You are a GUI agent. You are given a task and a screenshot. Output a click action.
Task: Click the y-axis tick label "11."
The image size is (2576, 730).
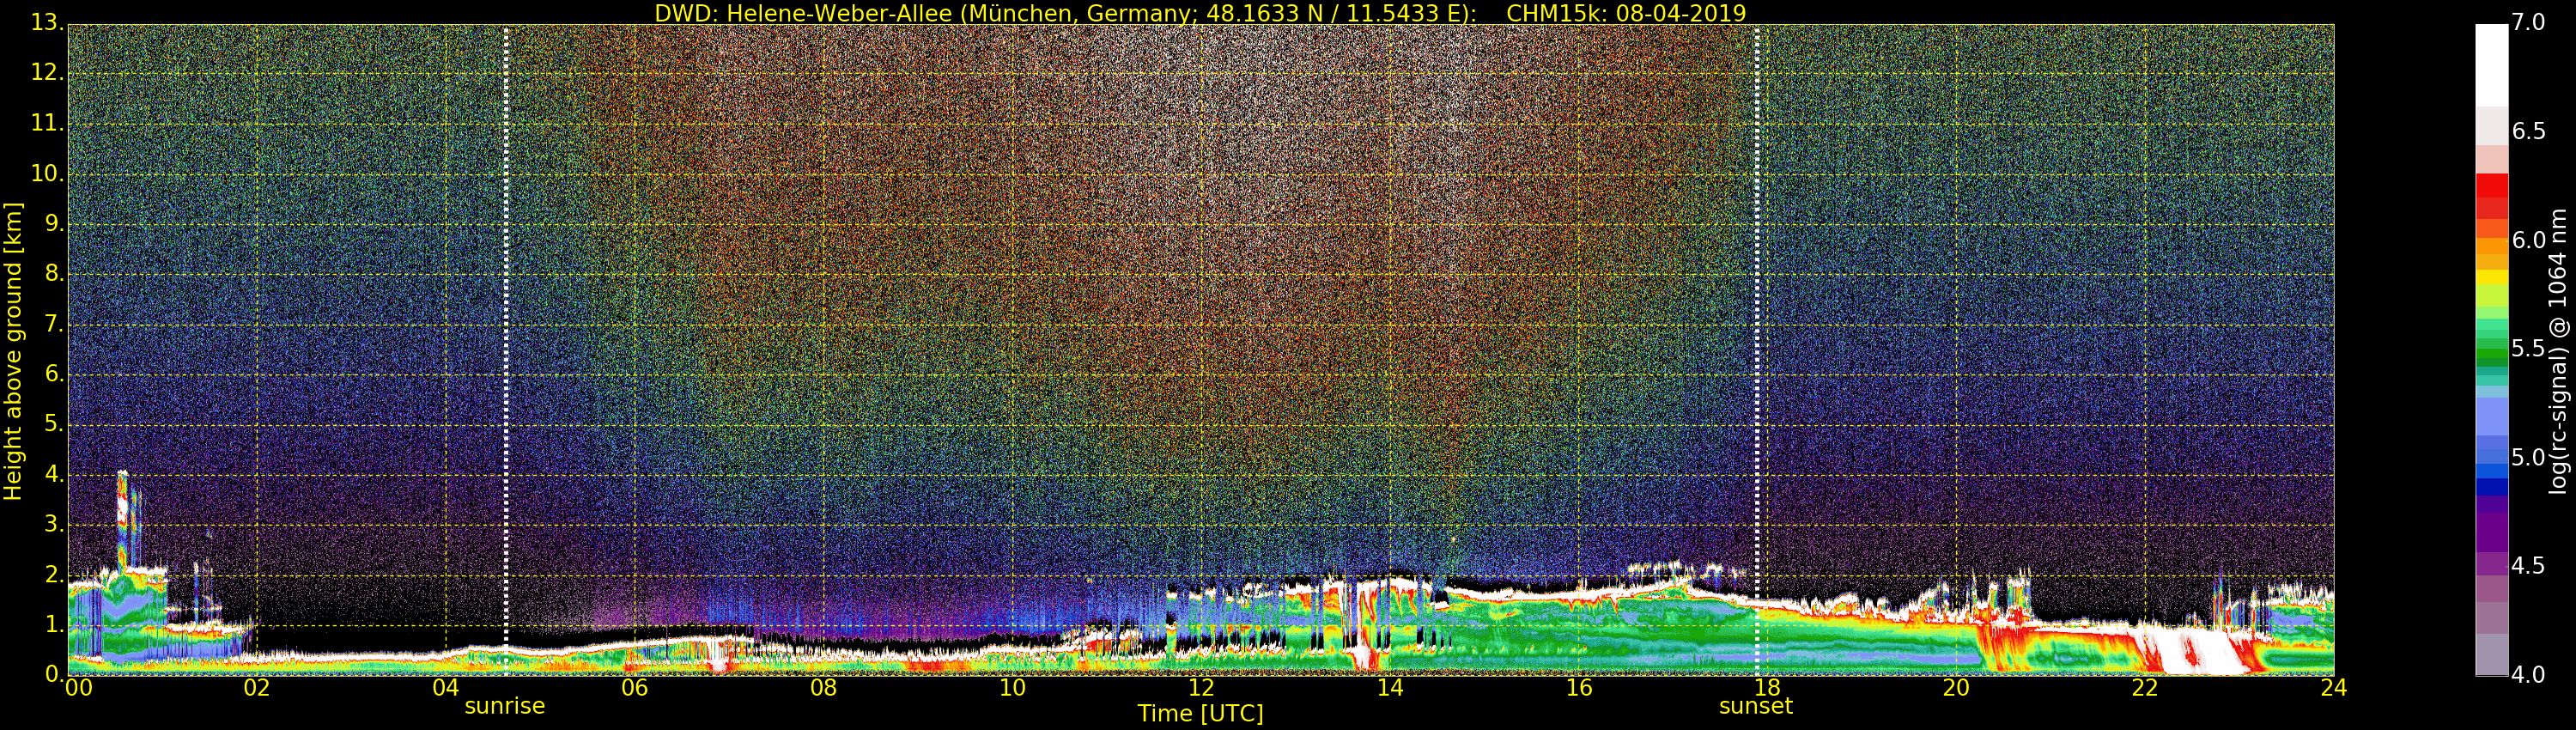point(47,123)
